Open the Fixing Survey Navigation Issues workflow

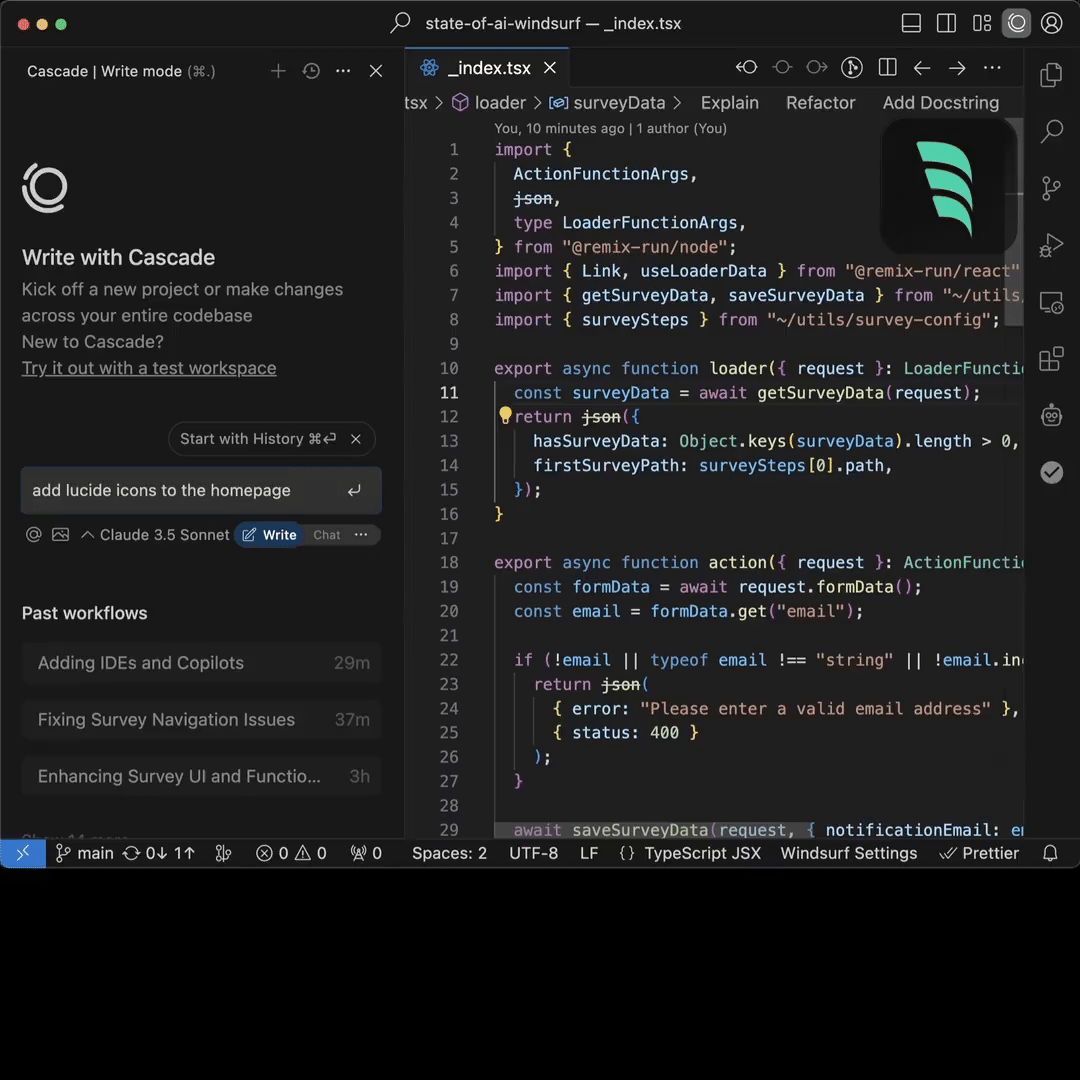166,719
